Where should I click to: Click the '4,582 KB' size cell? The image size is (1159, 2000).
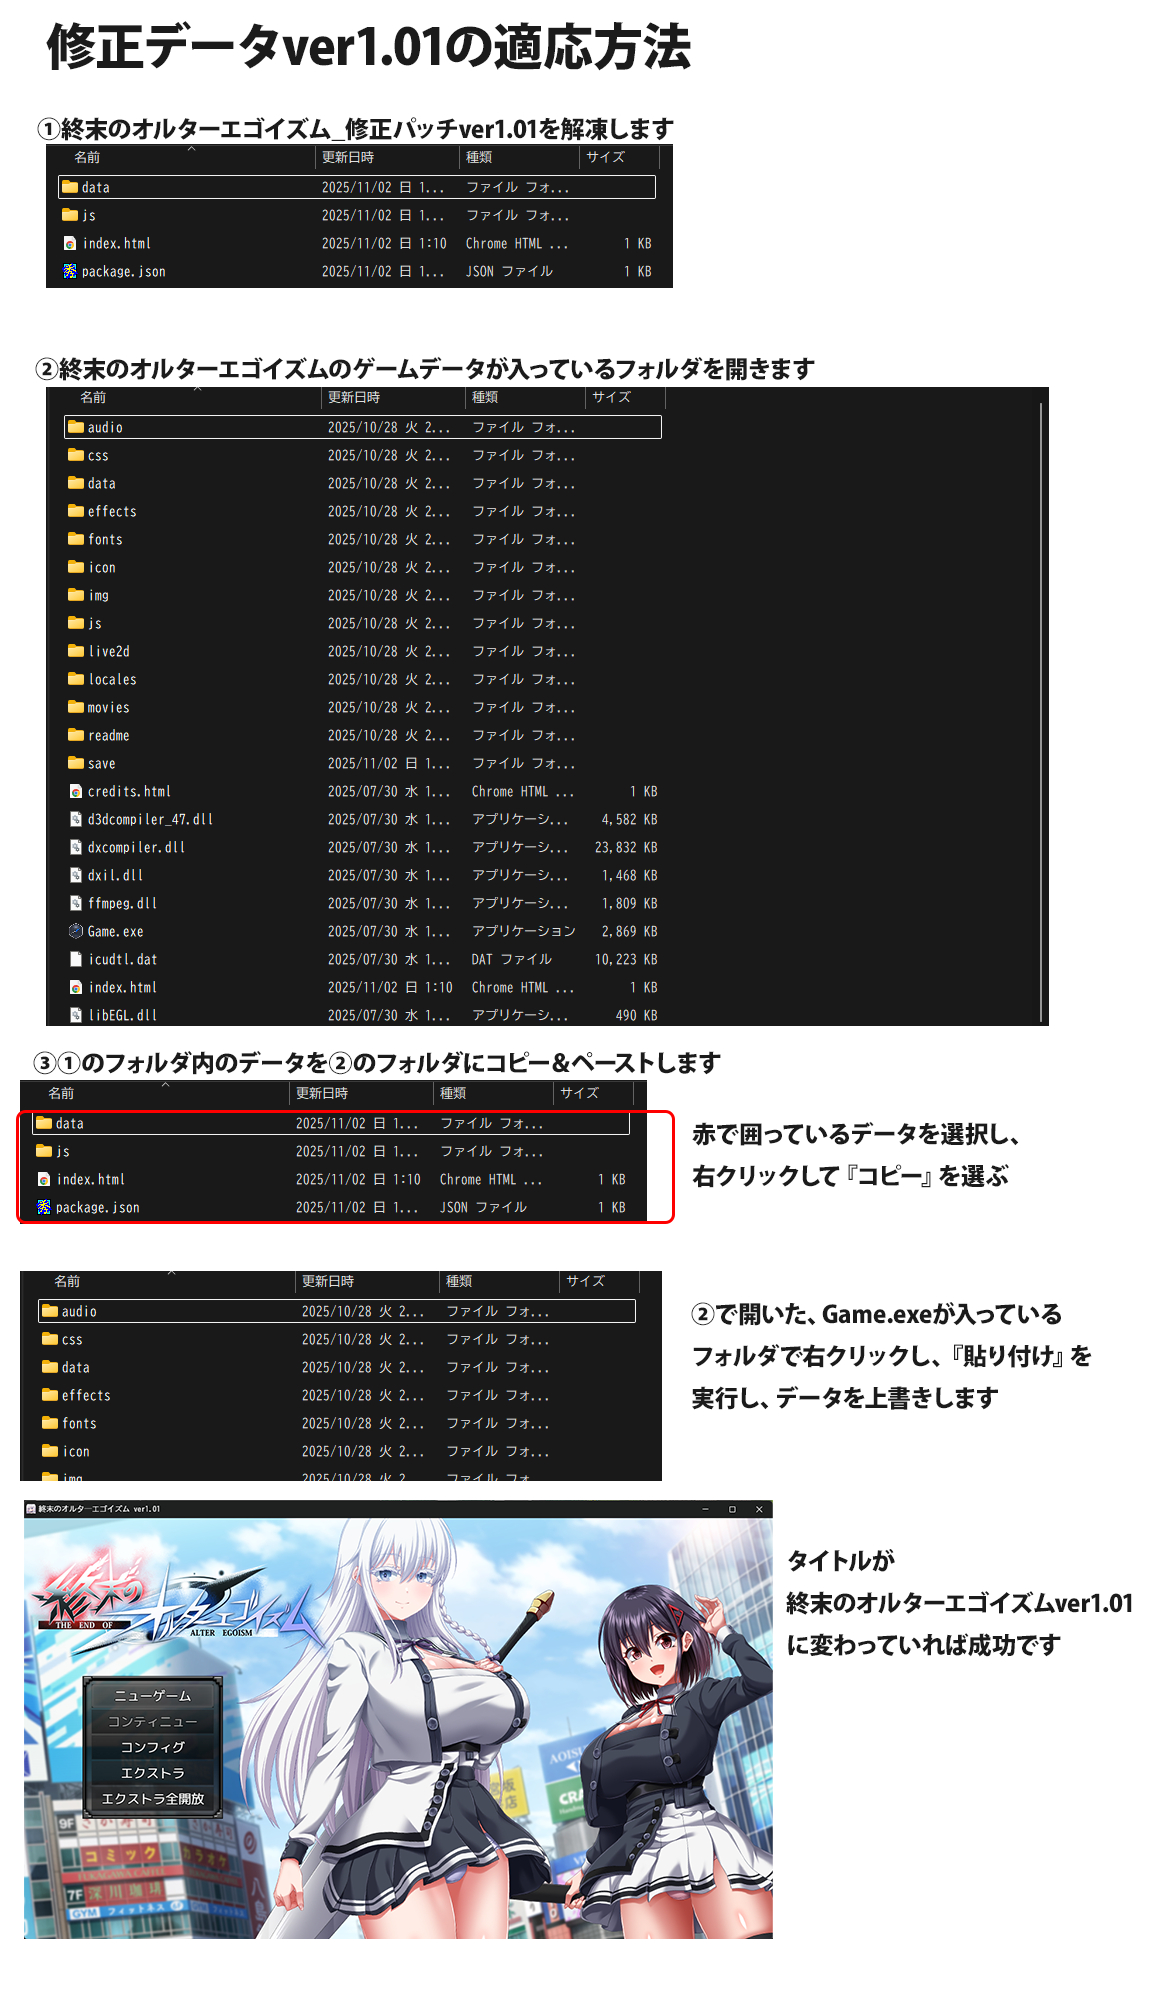tap(629, 819)
